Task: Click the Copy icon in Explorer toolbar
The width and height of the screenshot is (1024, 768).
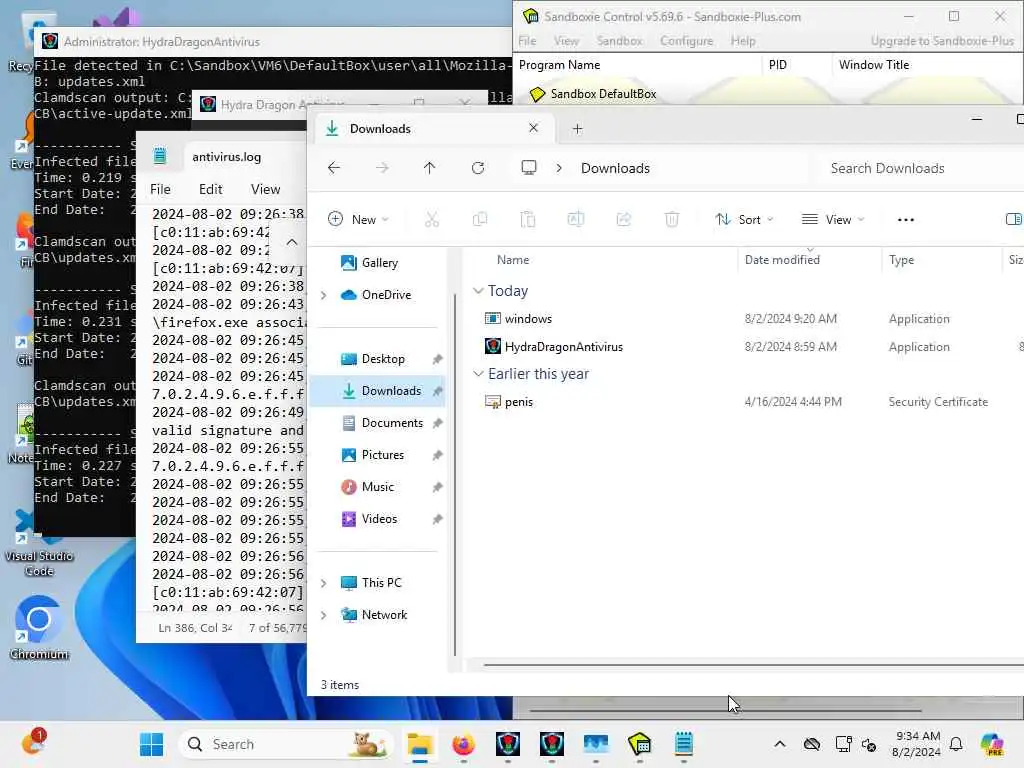Action: point(480,219)
